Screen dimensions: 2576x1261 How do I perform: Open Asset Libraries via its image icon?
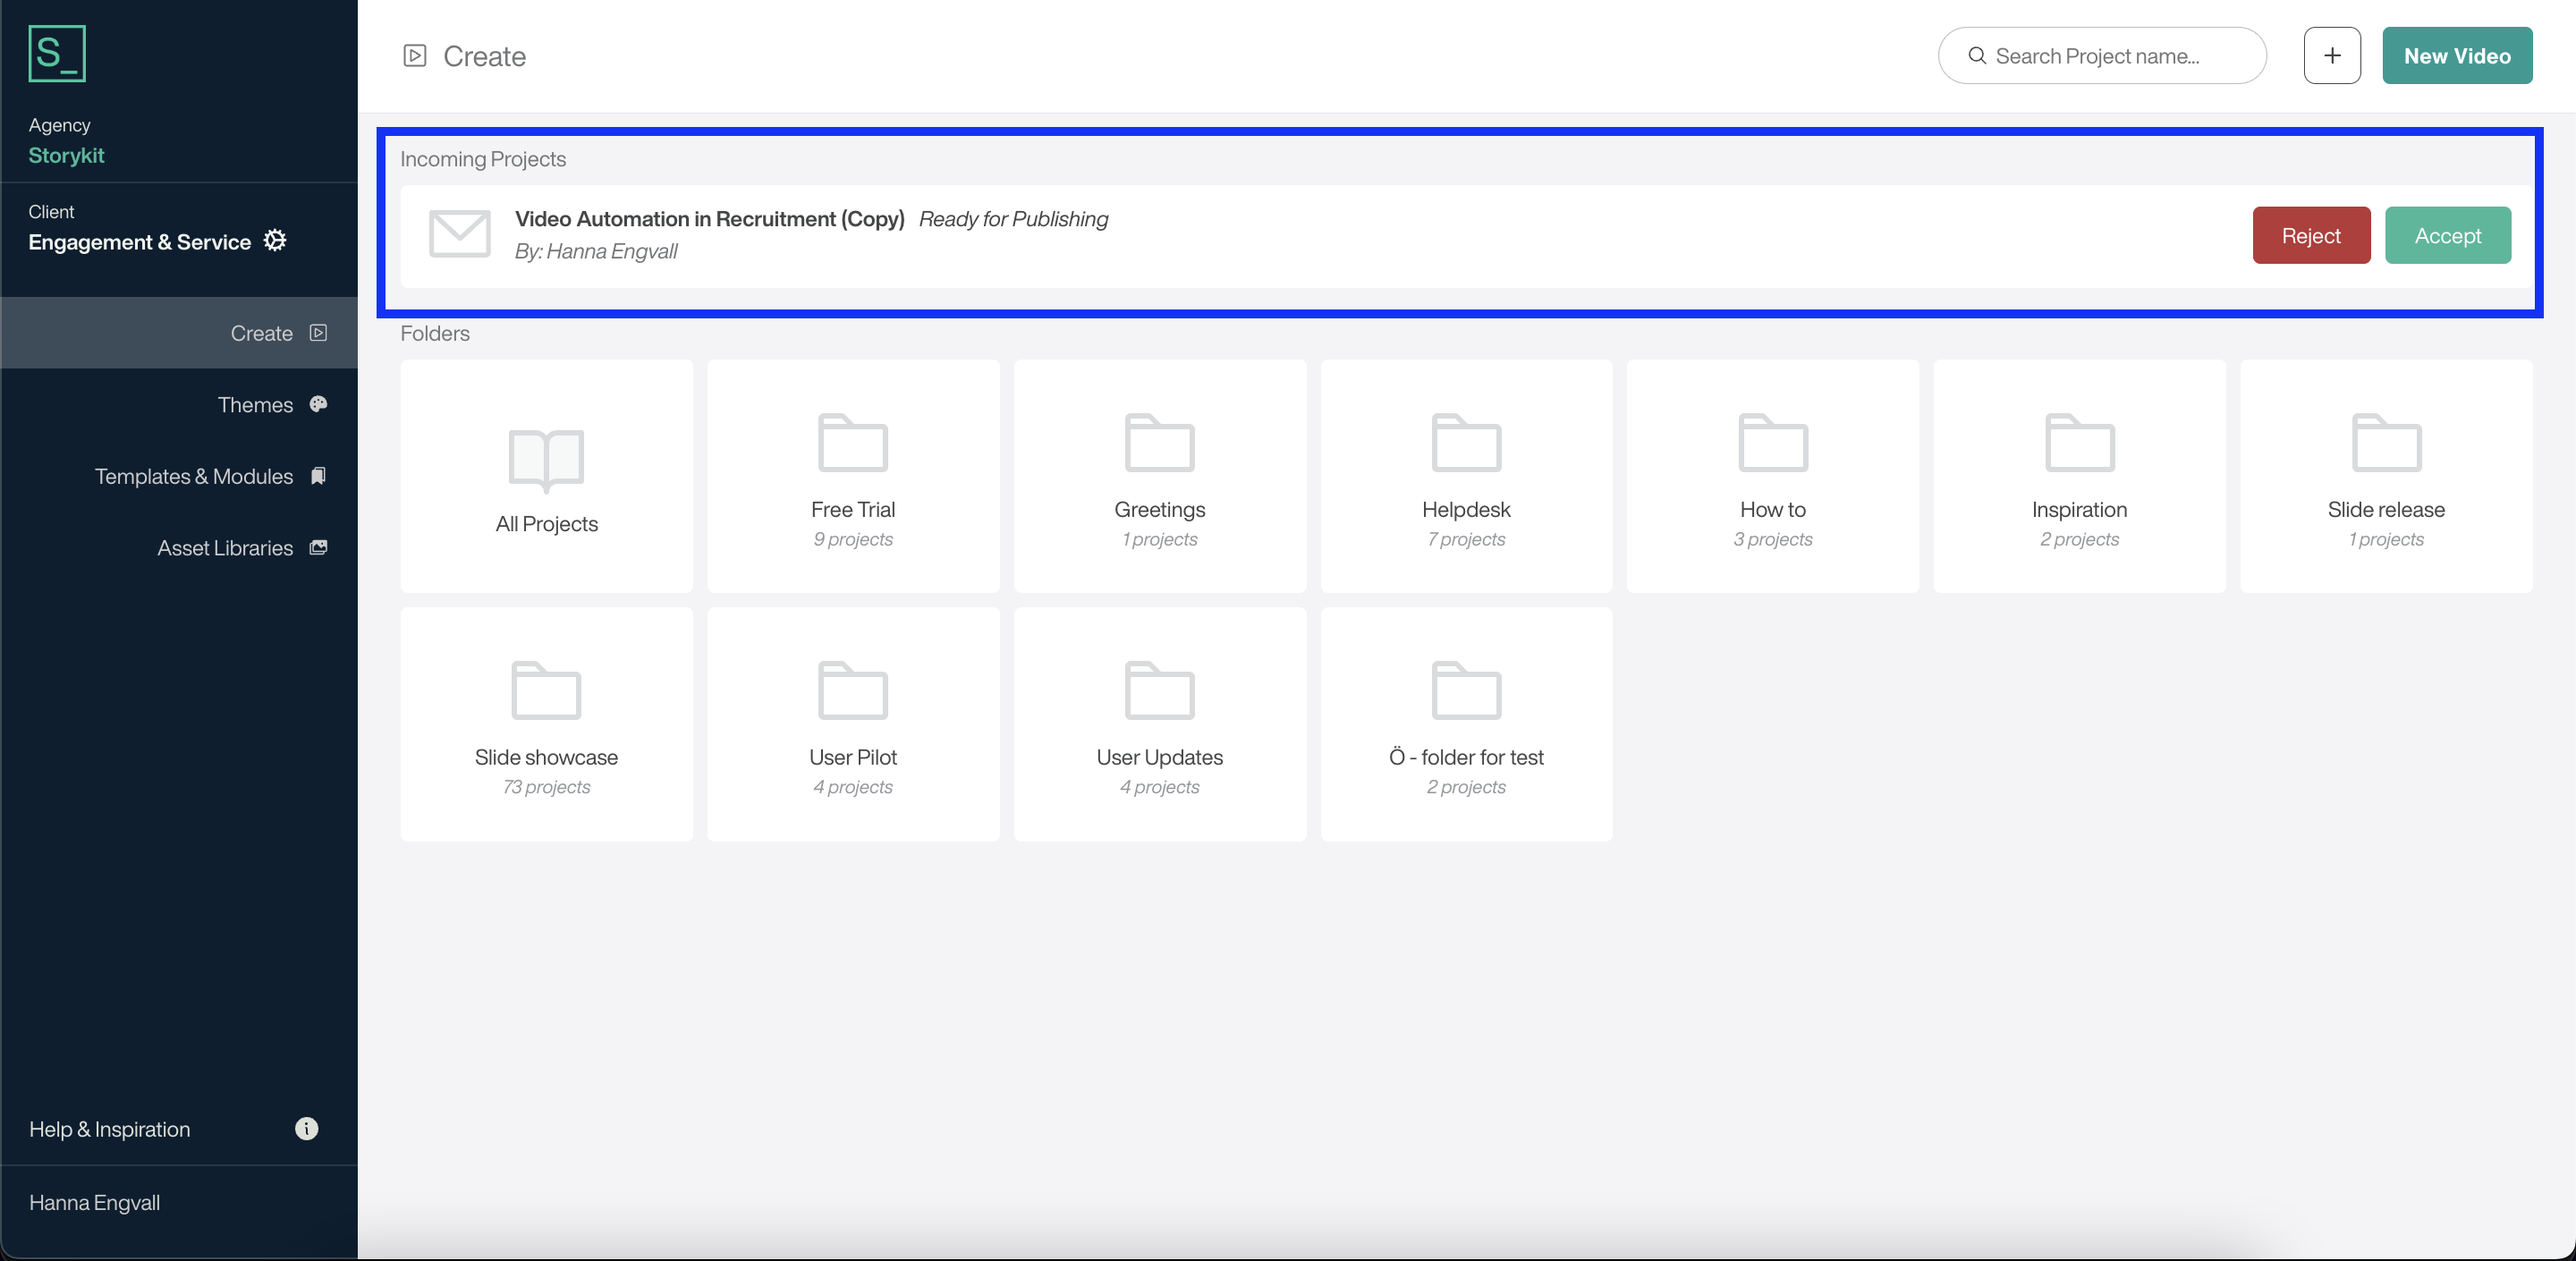(x=318, y=548)
